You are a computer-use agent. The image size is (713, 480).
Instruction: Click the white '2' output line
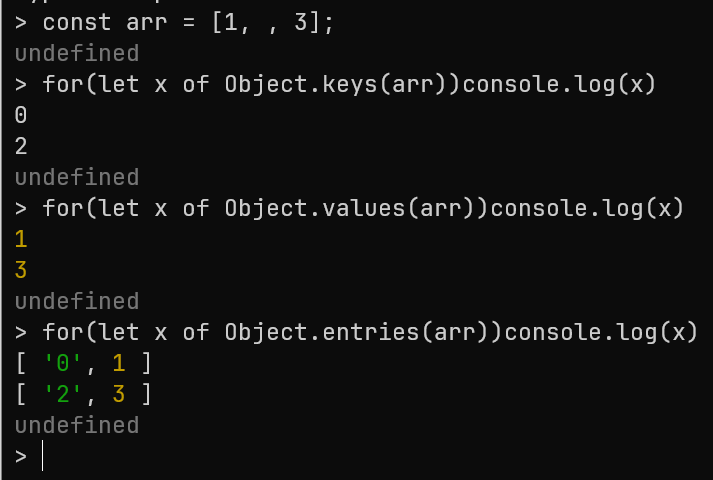21,147
